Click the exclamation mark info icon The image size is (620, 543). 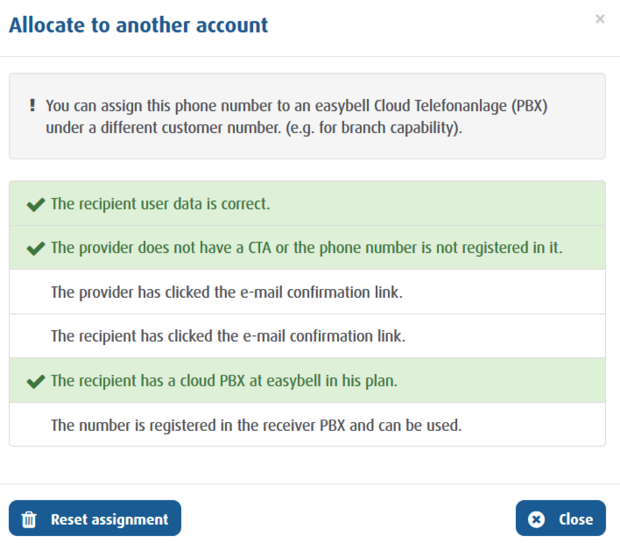point(33,104)
